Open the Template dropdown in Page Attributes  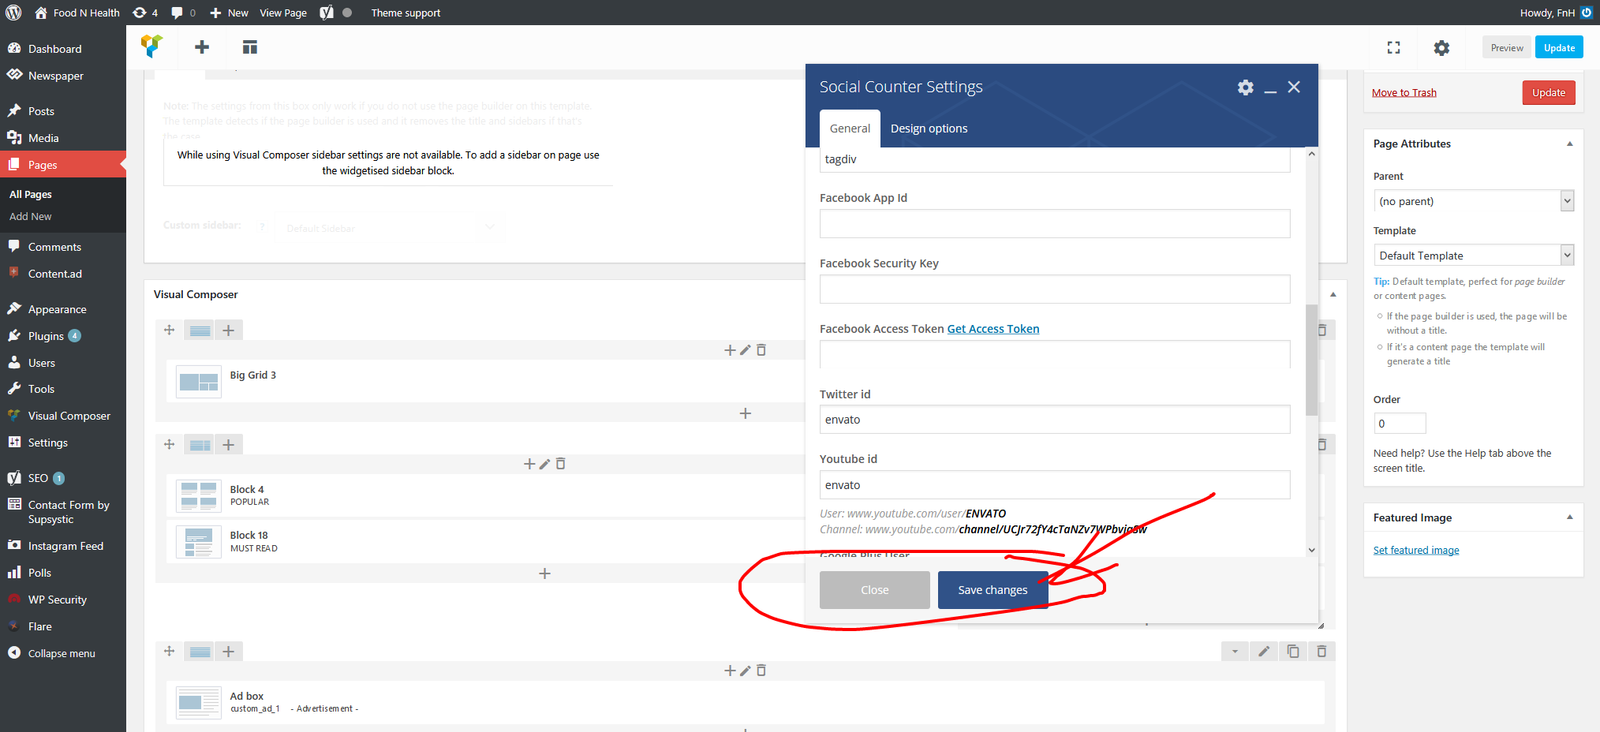1473,256
